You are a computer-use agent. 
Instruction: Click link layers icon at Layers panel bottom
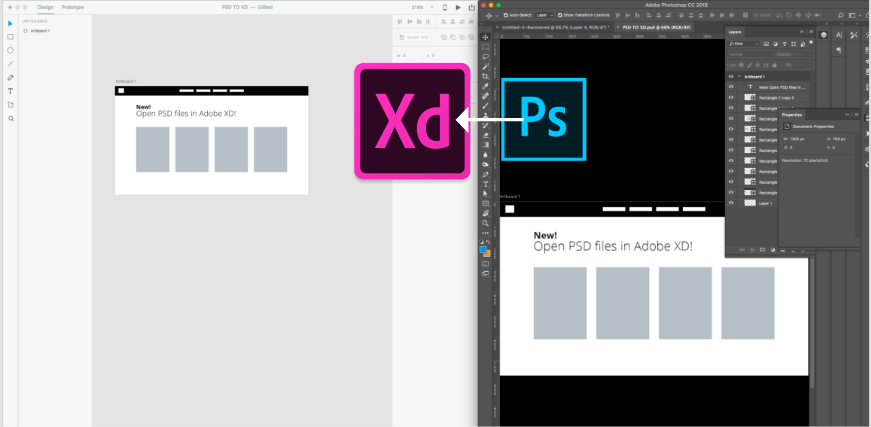coord(742,250)
